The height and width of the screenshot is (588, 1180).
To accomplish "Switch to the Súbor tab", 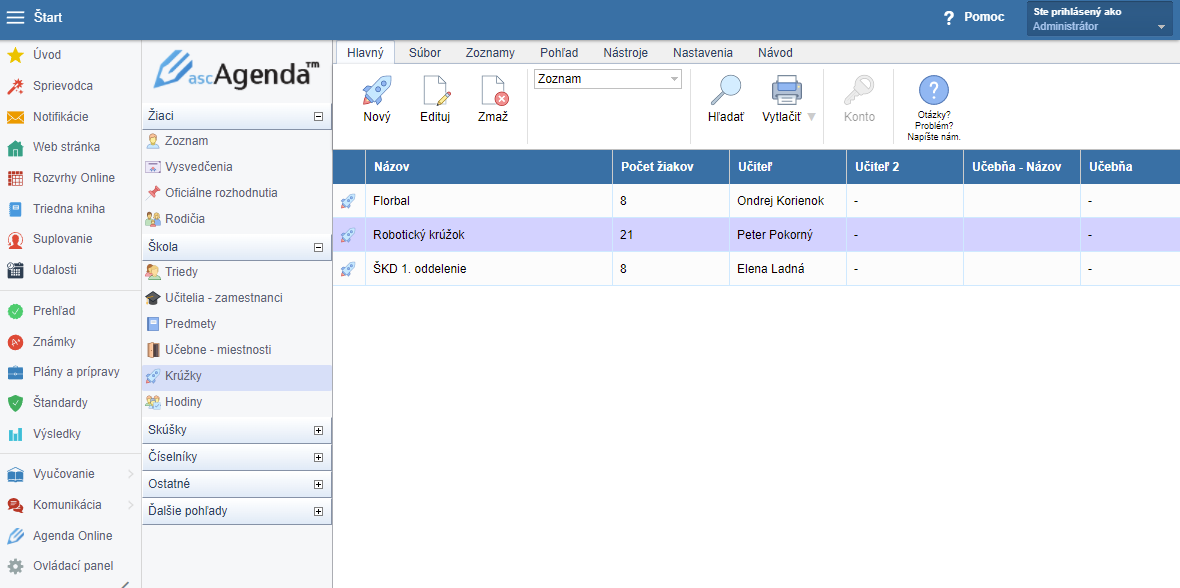I will click(x=425, y=53).
